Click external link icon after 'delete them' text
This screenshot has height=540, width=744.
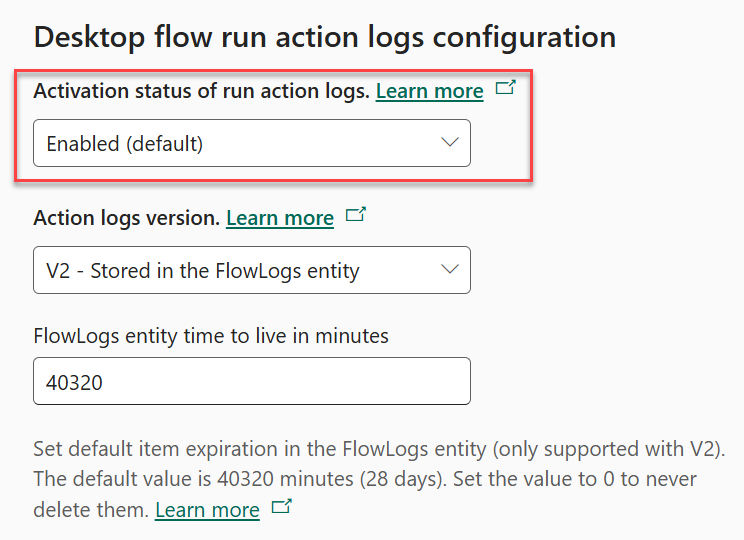click(x=281, y=506)
